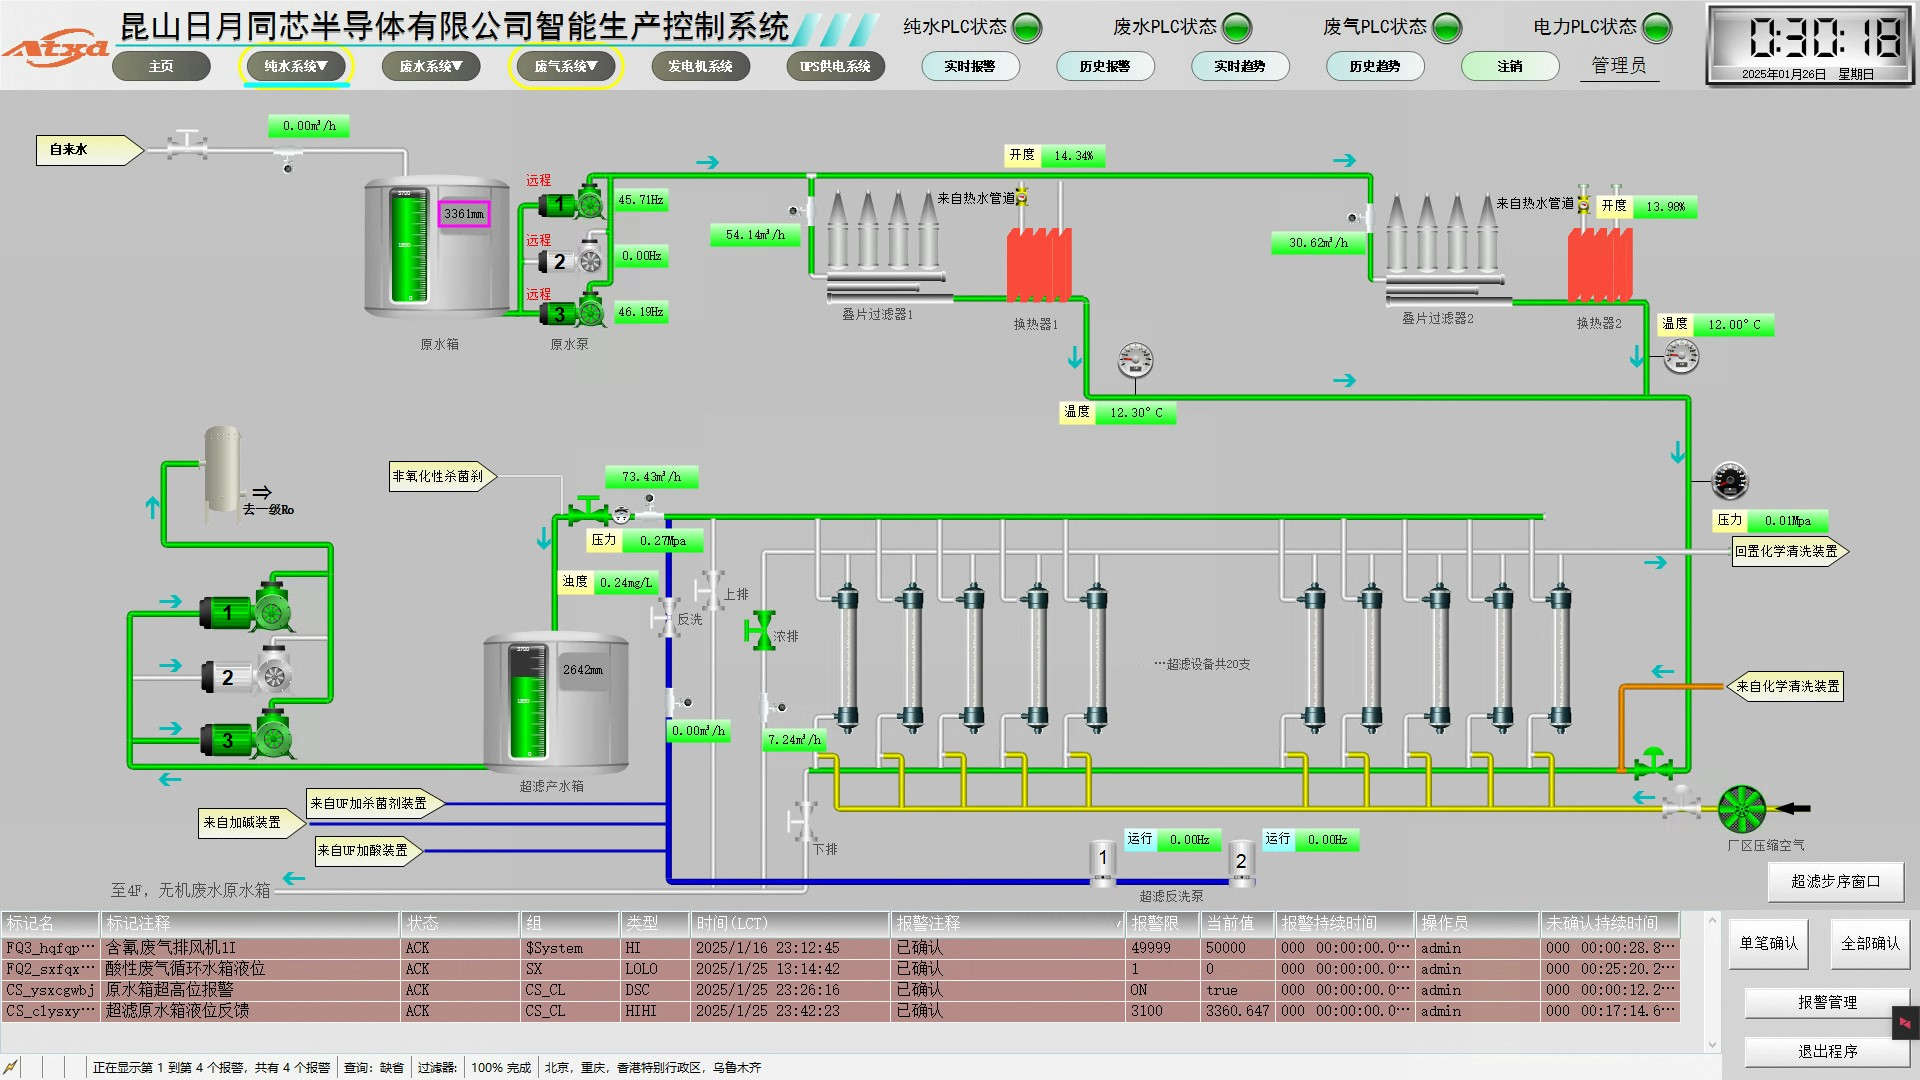
Task: Click the 自来水 inlet valve icon
Action: click(186, 146)
